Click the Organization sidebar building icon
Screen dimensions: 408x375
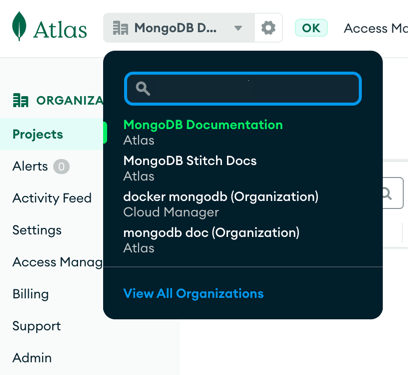pos(20,100)
